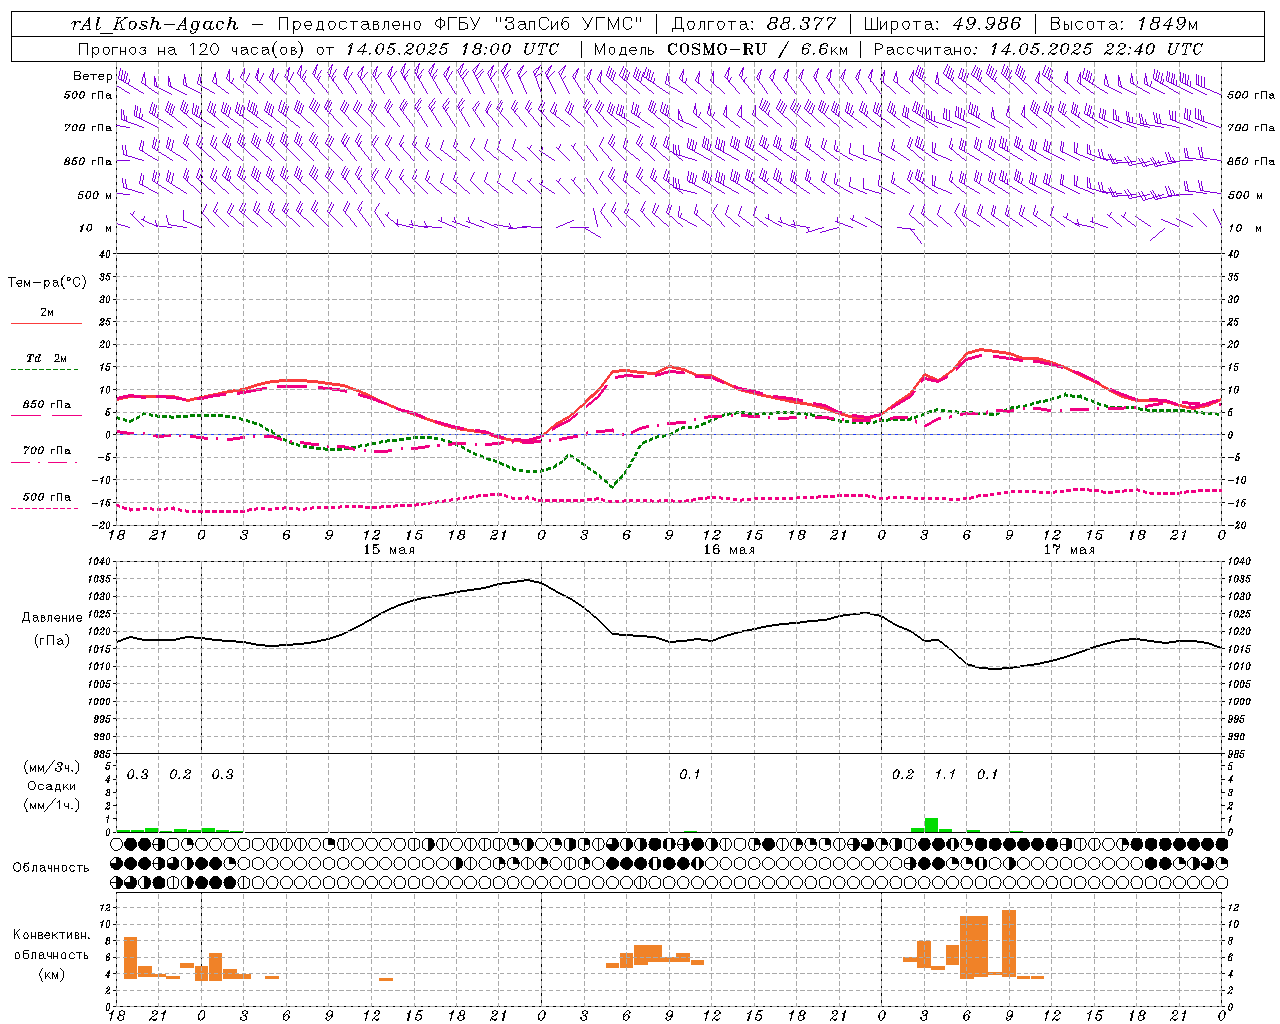
Task: Click the Конвективн. convective cloud panel label
Action: pyautogui.click(x=52, y=935)
